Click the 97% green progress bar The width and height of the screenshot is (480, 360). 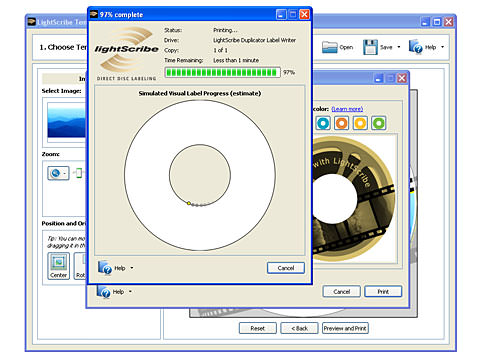point(222,72)
